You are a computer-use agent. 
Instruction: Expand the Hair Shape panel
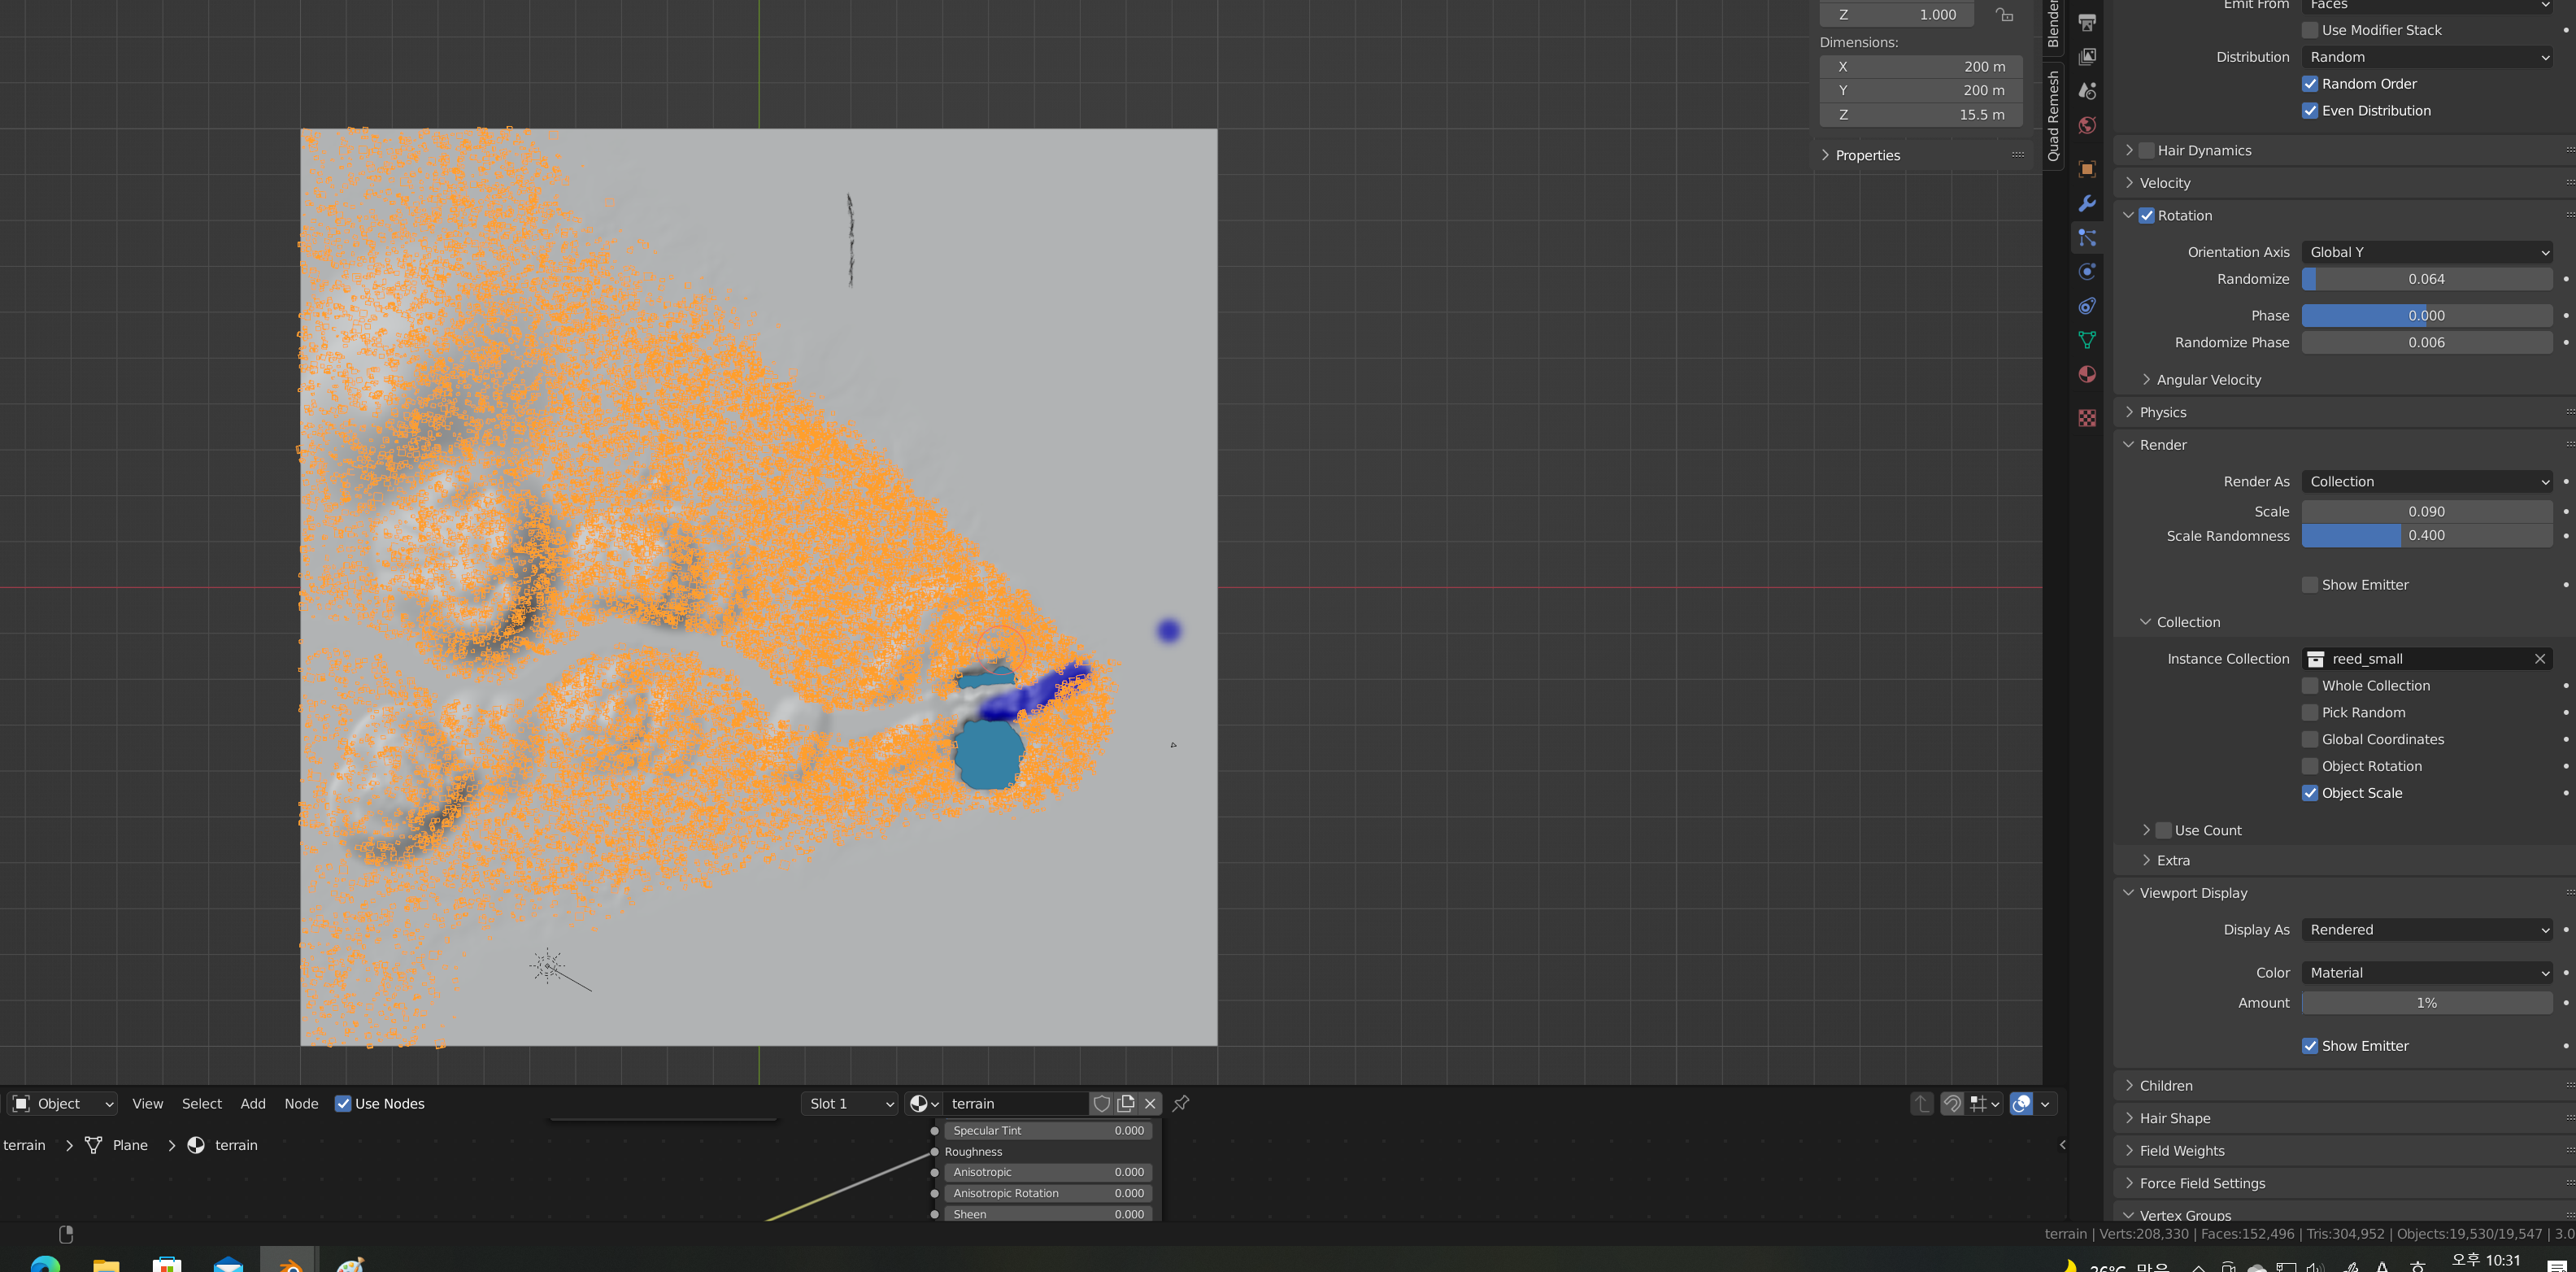(2175, 1118)
